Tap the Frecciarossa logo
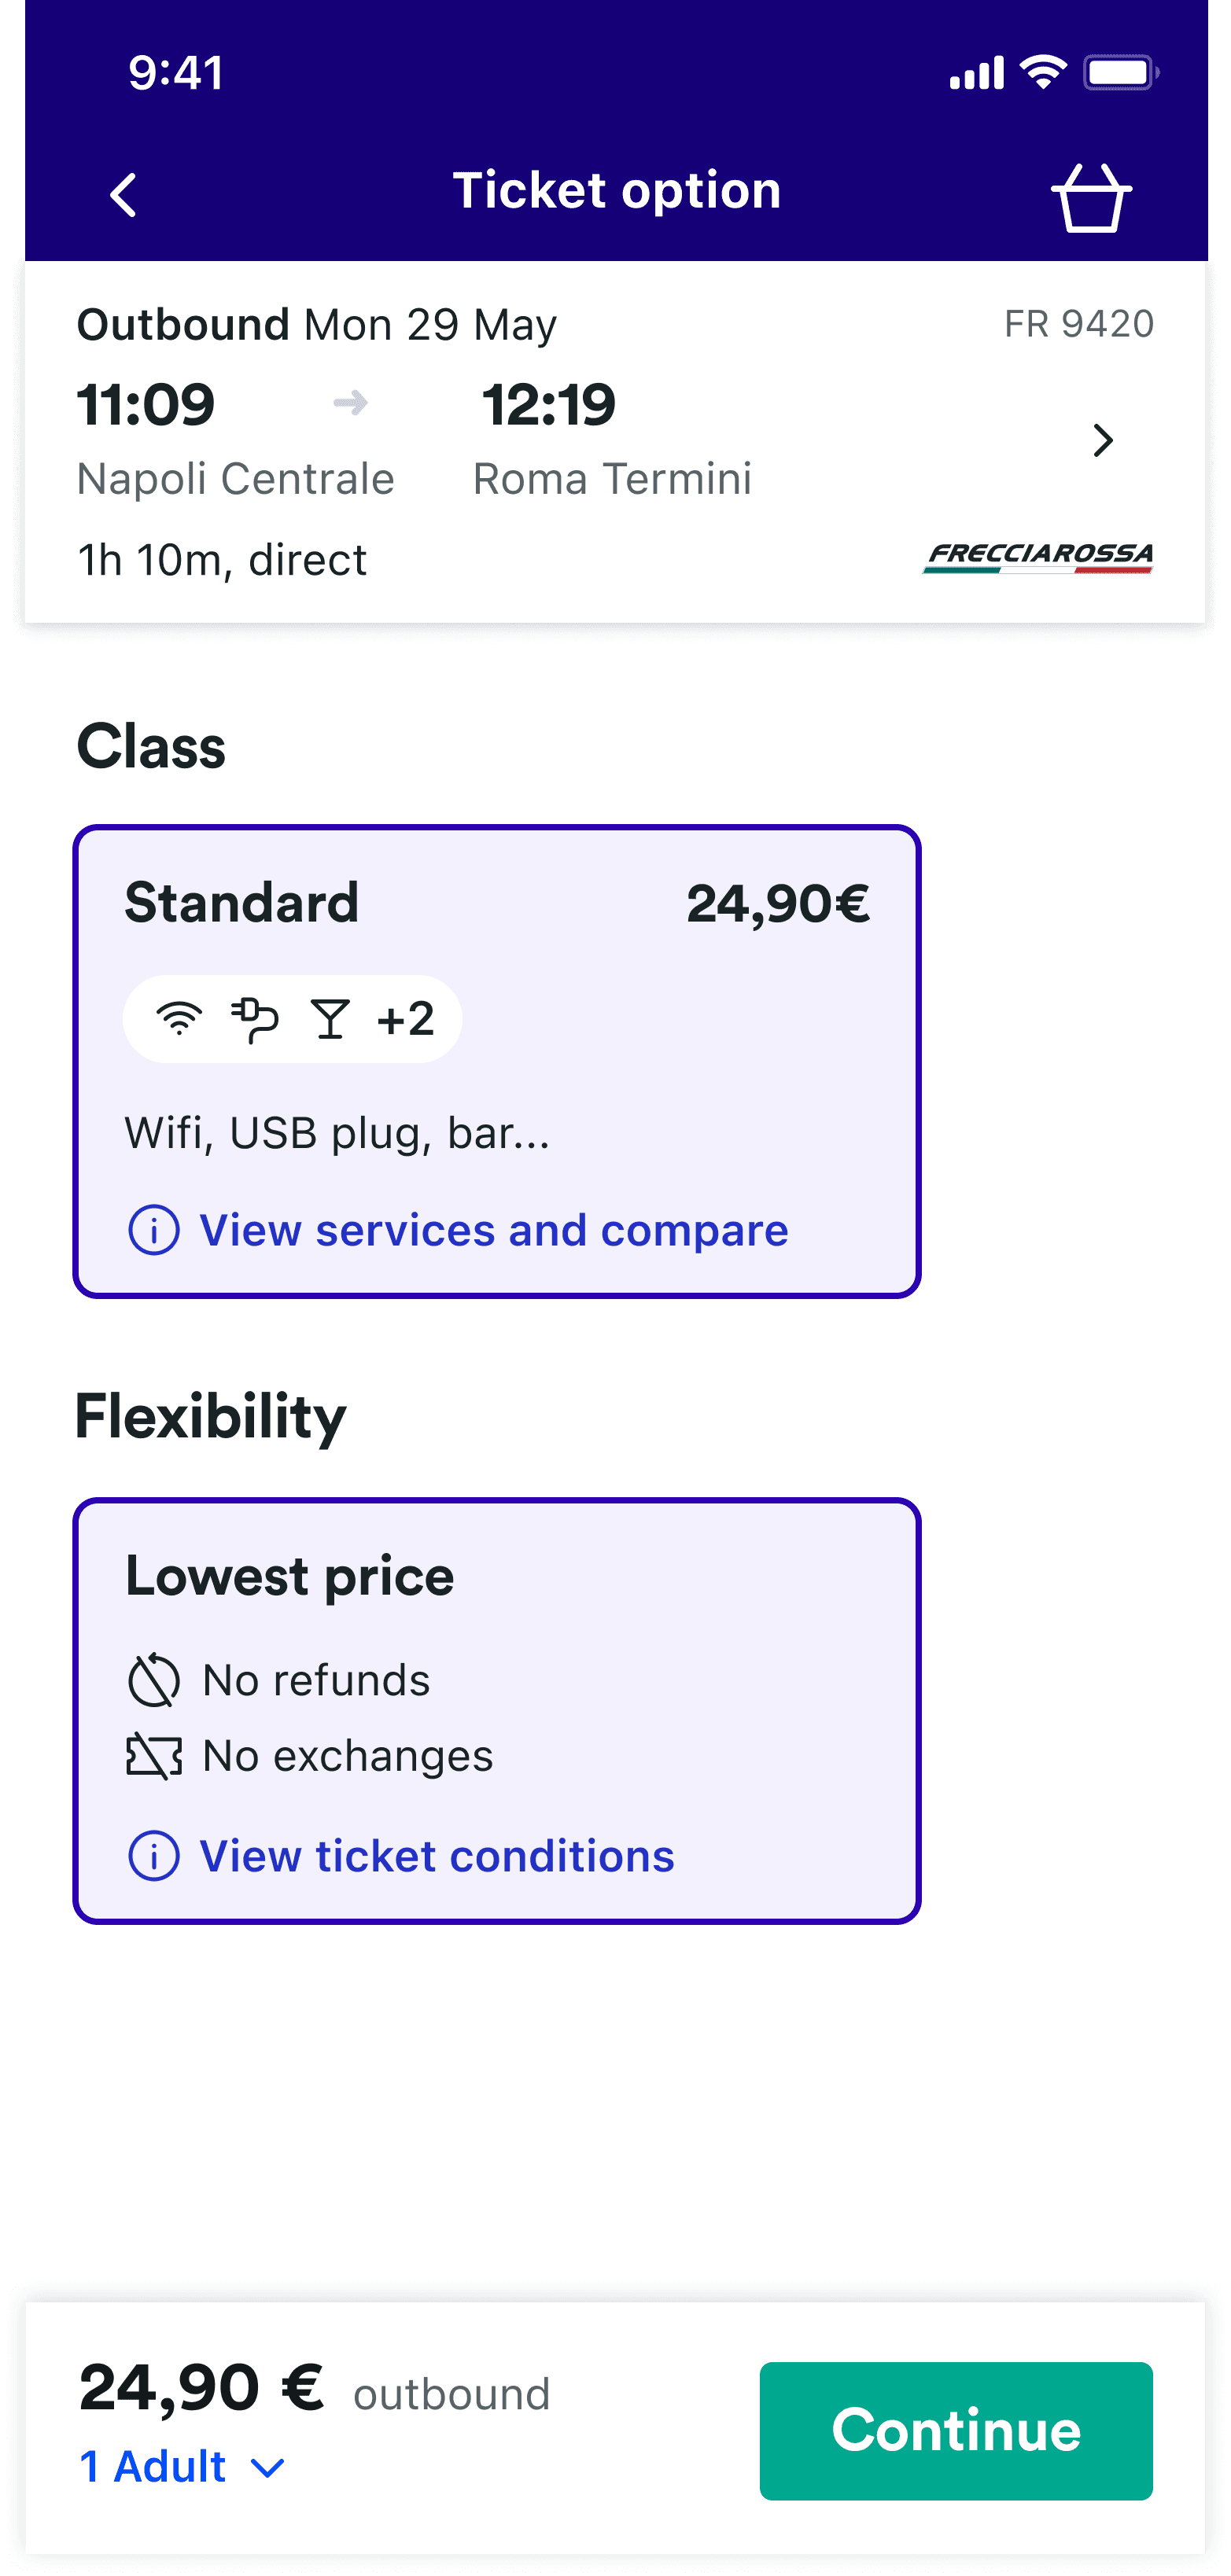This screenshot has height=2576, width=1231. click(x=1038, y=558)
